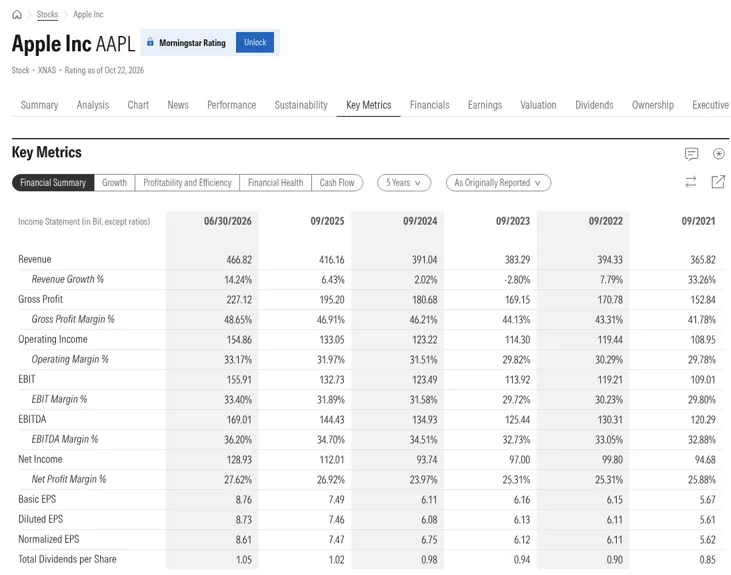Click the Income Statement units header text
The height and width of the screenshot is (575, 731).
[84, 222]
